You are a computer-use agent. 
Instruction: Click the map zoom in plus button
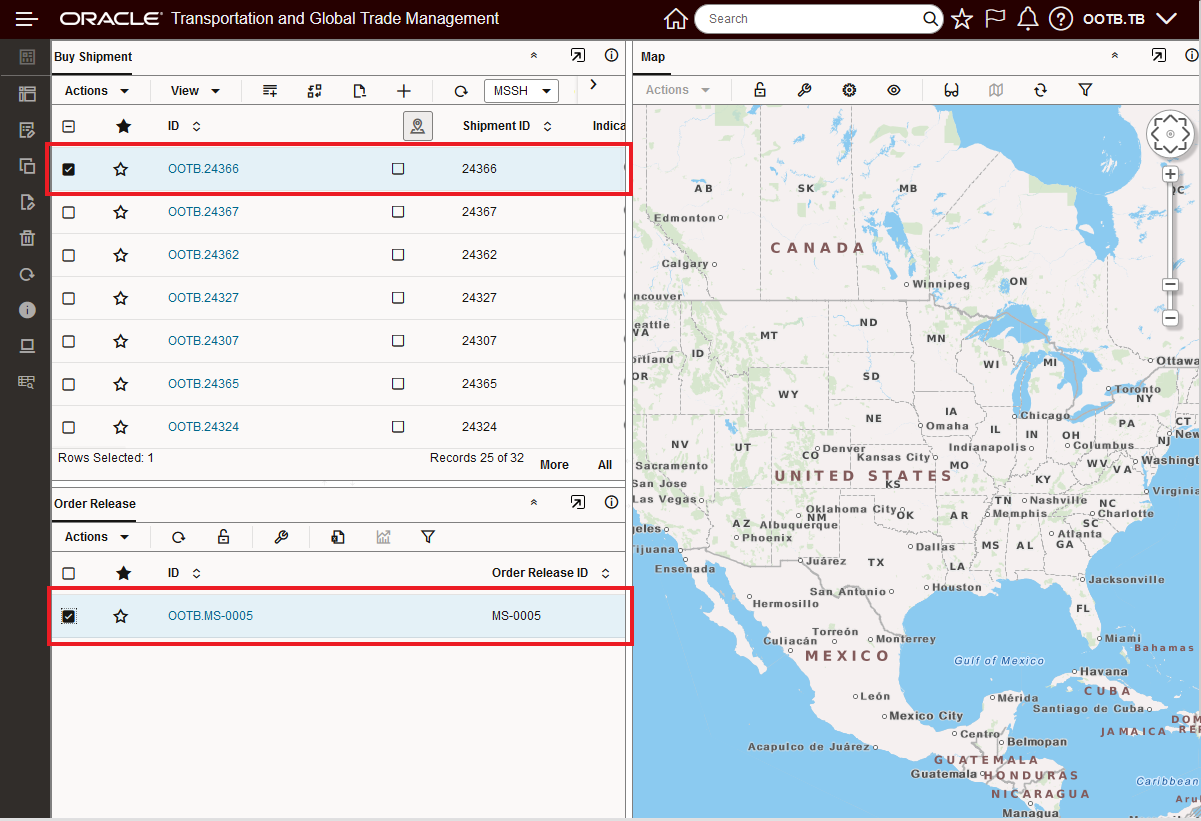(x=1170, y=174)
